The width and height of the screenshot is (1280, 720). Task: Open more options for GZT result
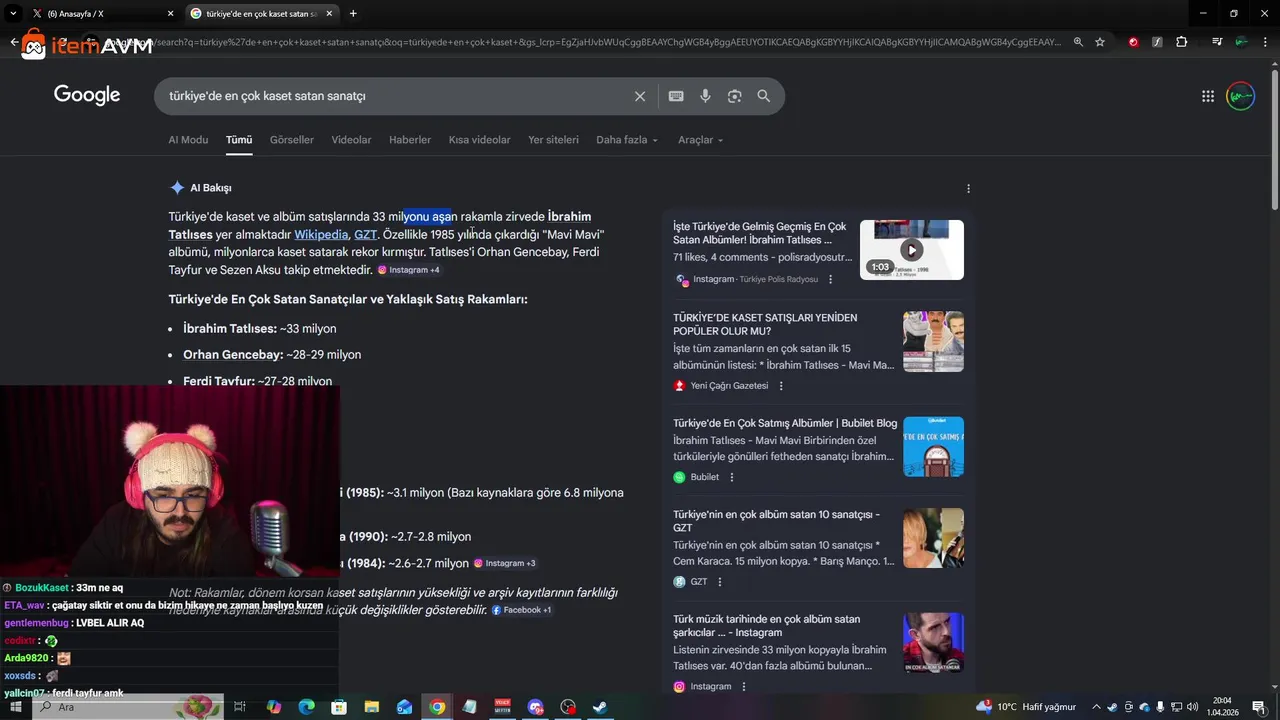pos(719,582)
